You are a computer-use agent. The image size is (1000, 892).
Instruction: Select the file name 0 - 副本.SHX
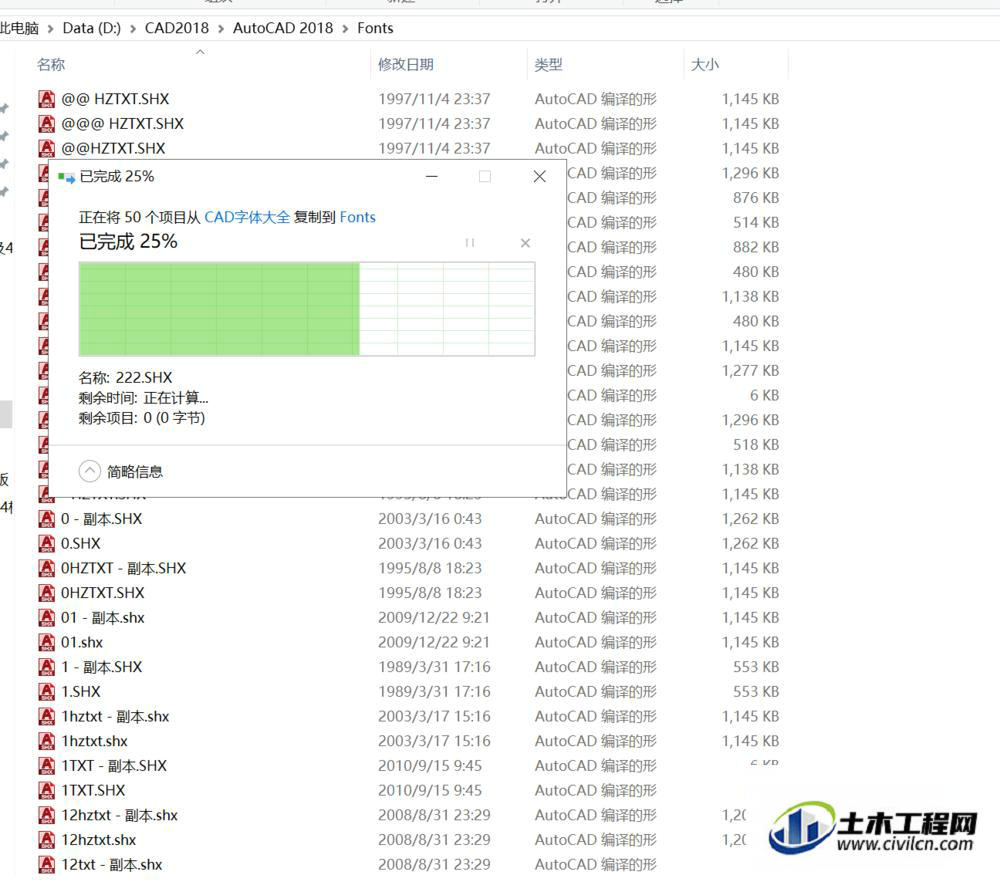(x=101, y=519)
